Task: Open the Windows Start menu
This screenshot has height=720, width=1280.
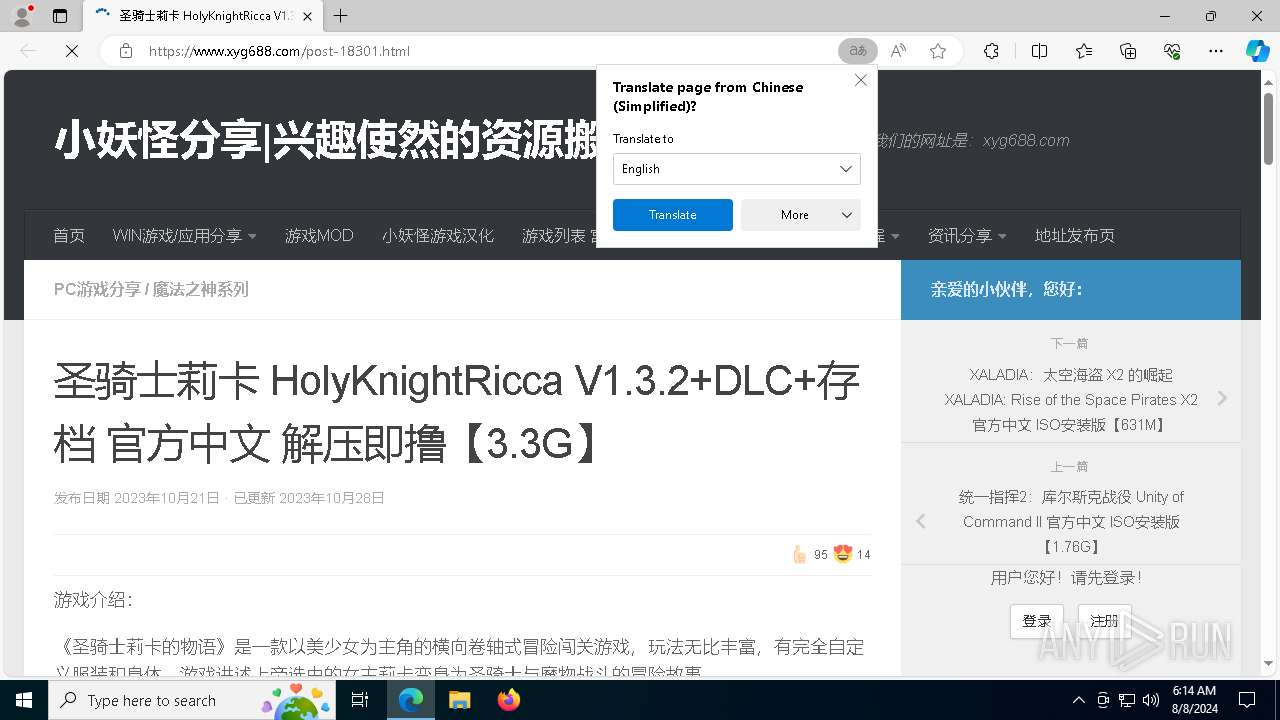Action: [24, 700]
